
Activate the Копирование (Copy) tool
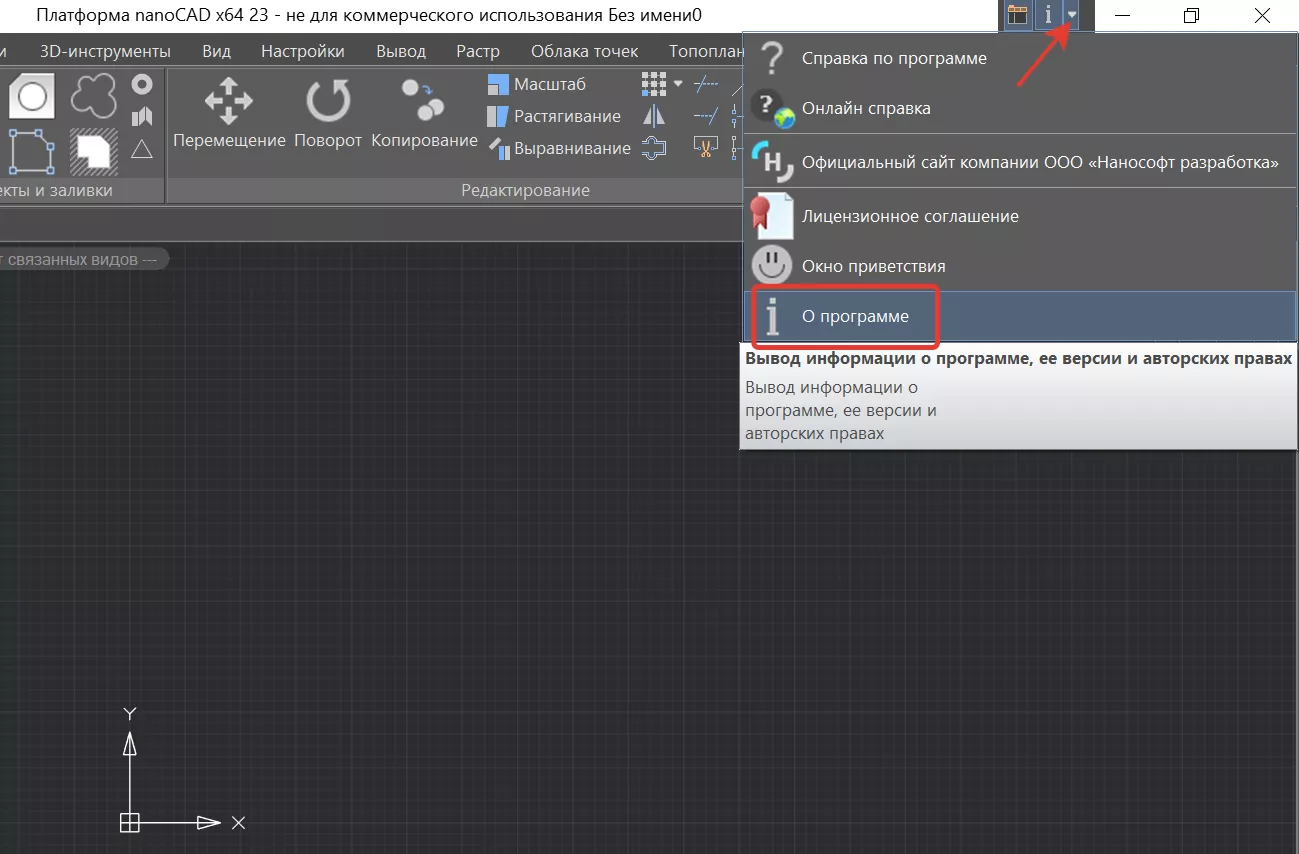click(x=424, y=113)
